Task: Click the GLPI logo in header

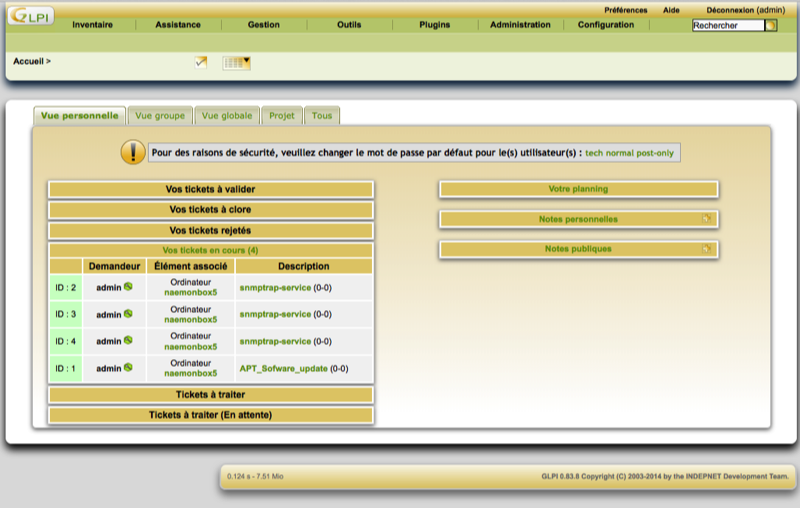Action: coord(30,17)
